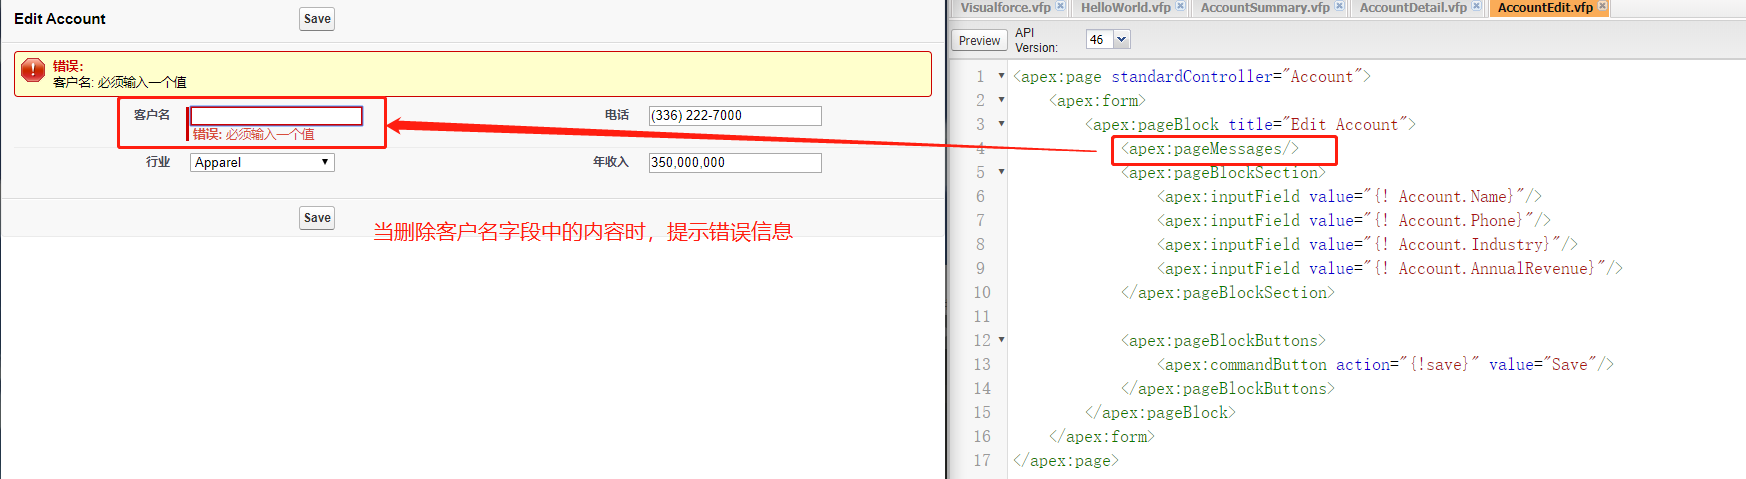1746x479 pixels.
Task: Collapse the apex:pageBlockButtons fold on line 12
Action: pyautogui.click(x=1001, y=340)
